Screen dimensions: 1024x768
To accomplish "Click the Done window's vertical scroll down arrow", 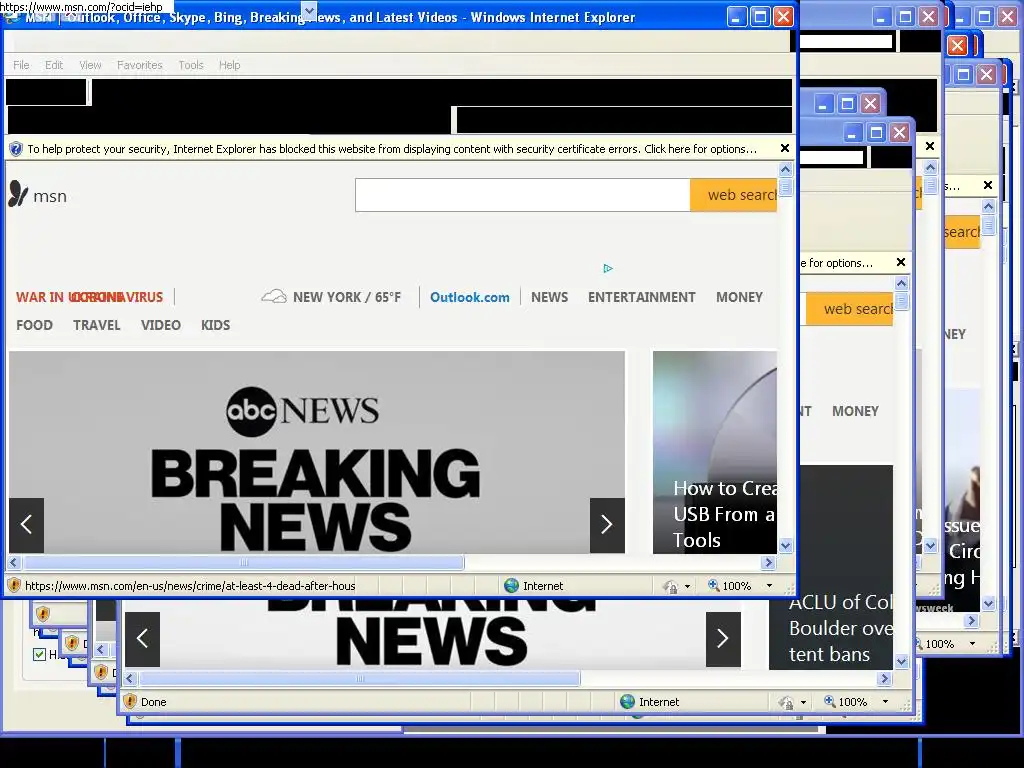I will [902, 662].
